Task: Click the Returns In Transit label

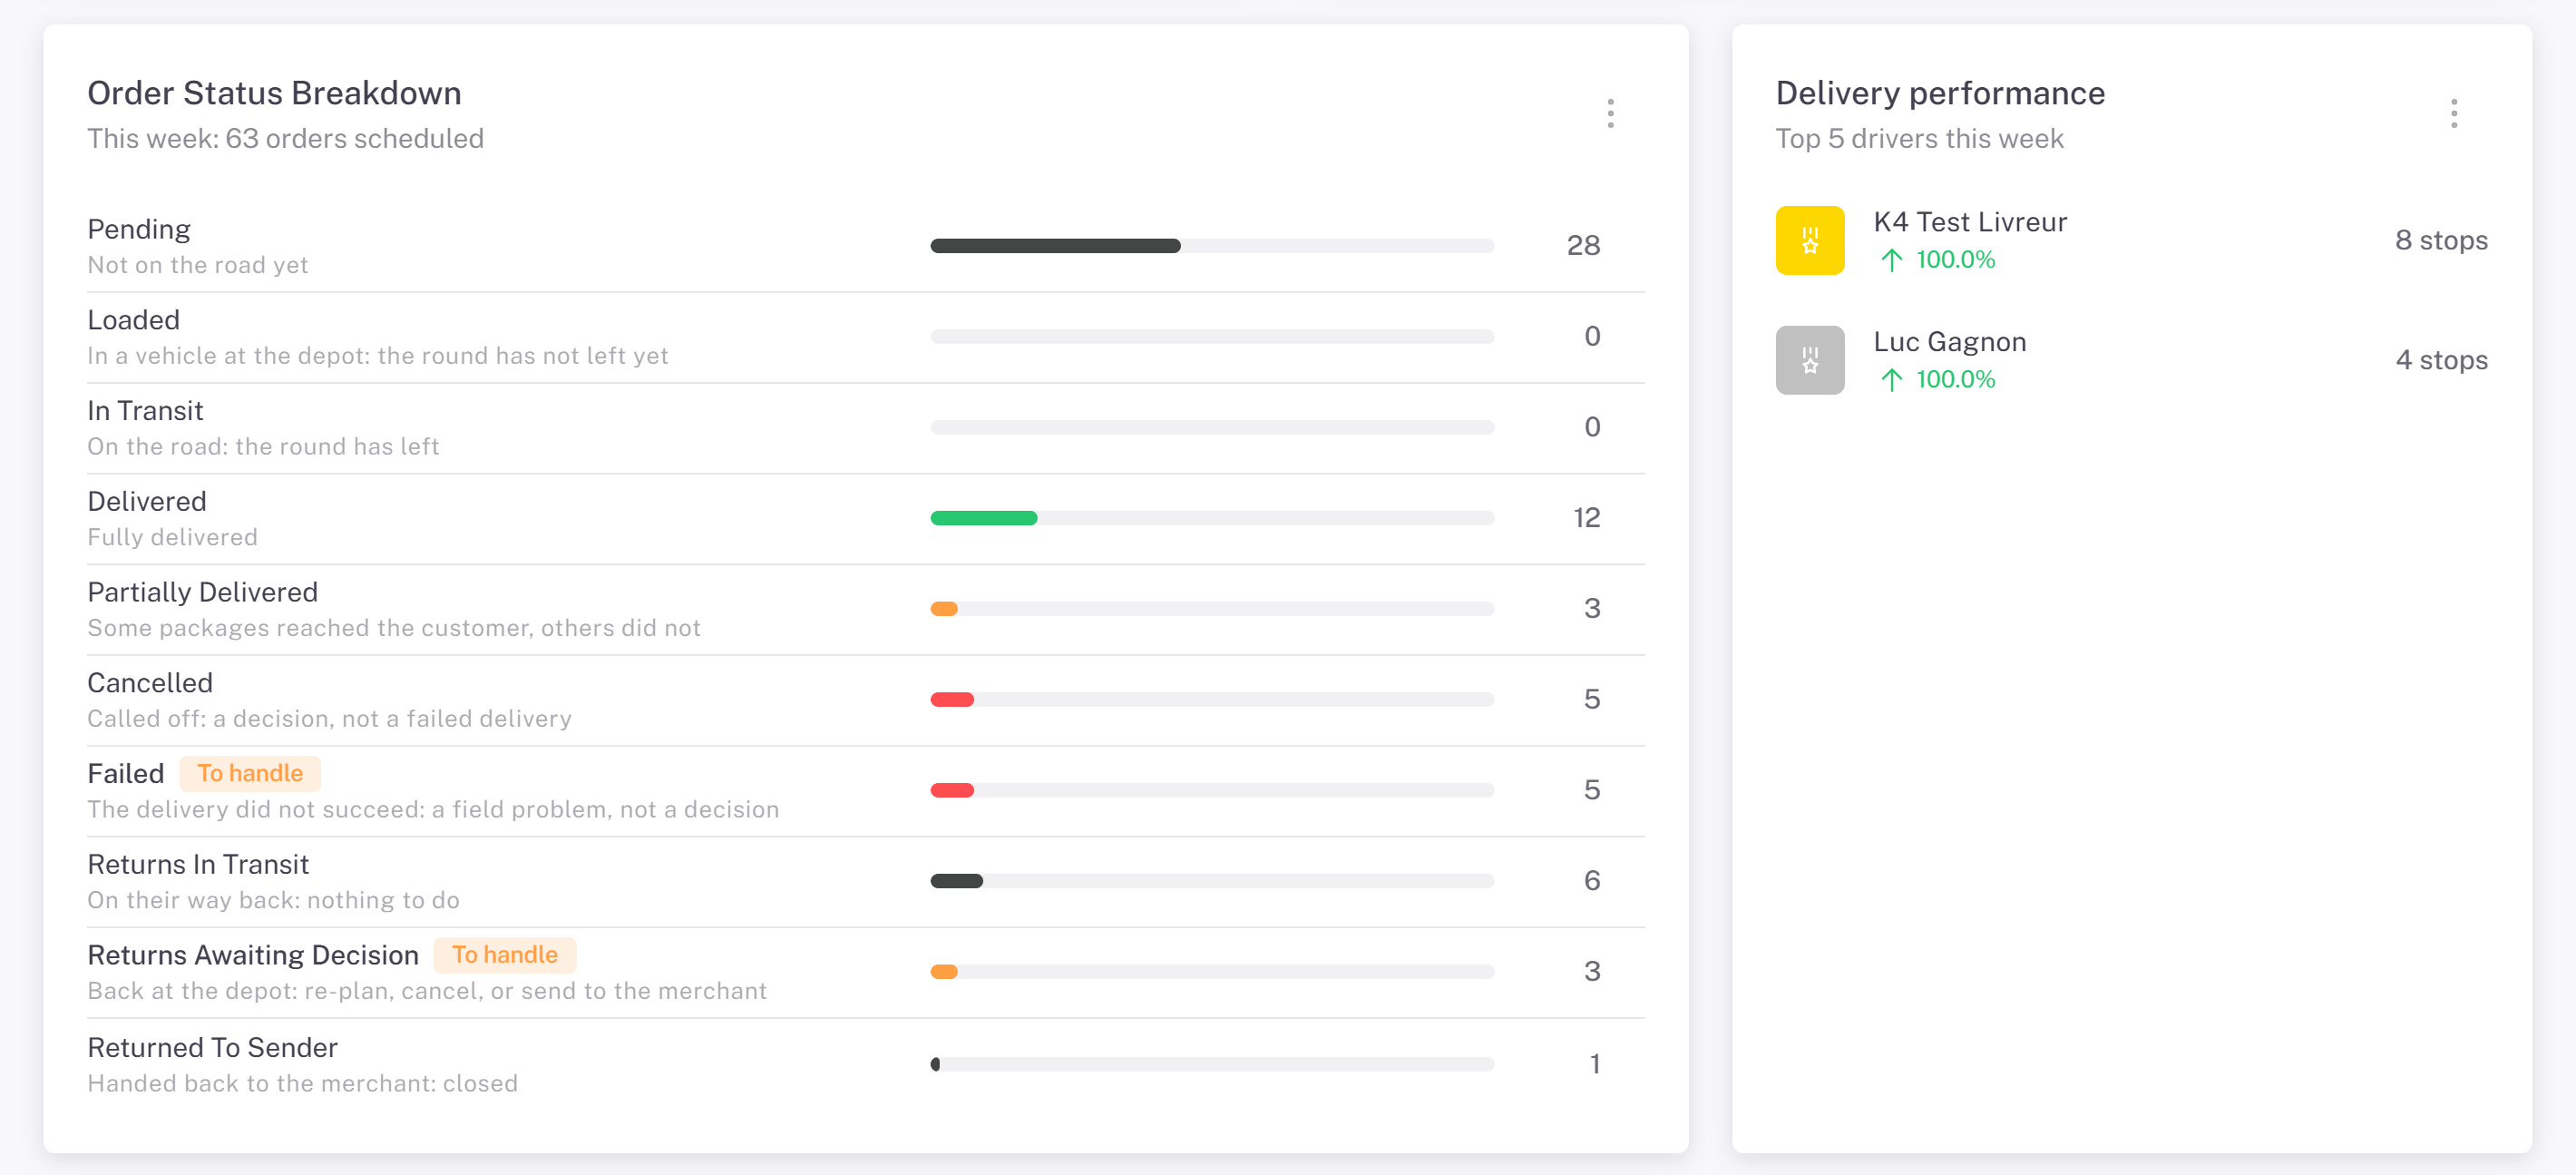Action: [198, 865]
